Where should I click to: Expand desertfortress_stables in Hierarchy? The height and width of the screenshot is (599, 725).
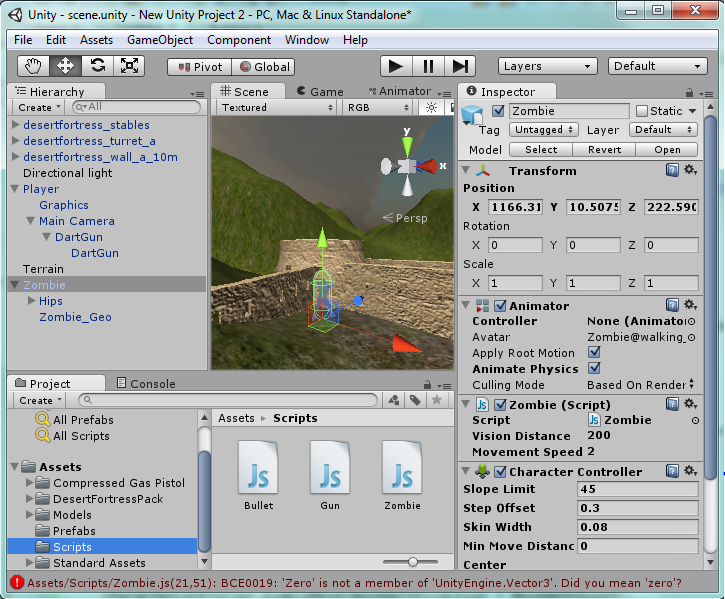[15, 124]
